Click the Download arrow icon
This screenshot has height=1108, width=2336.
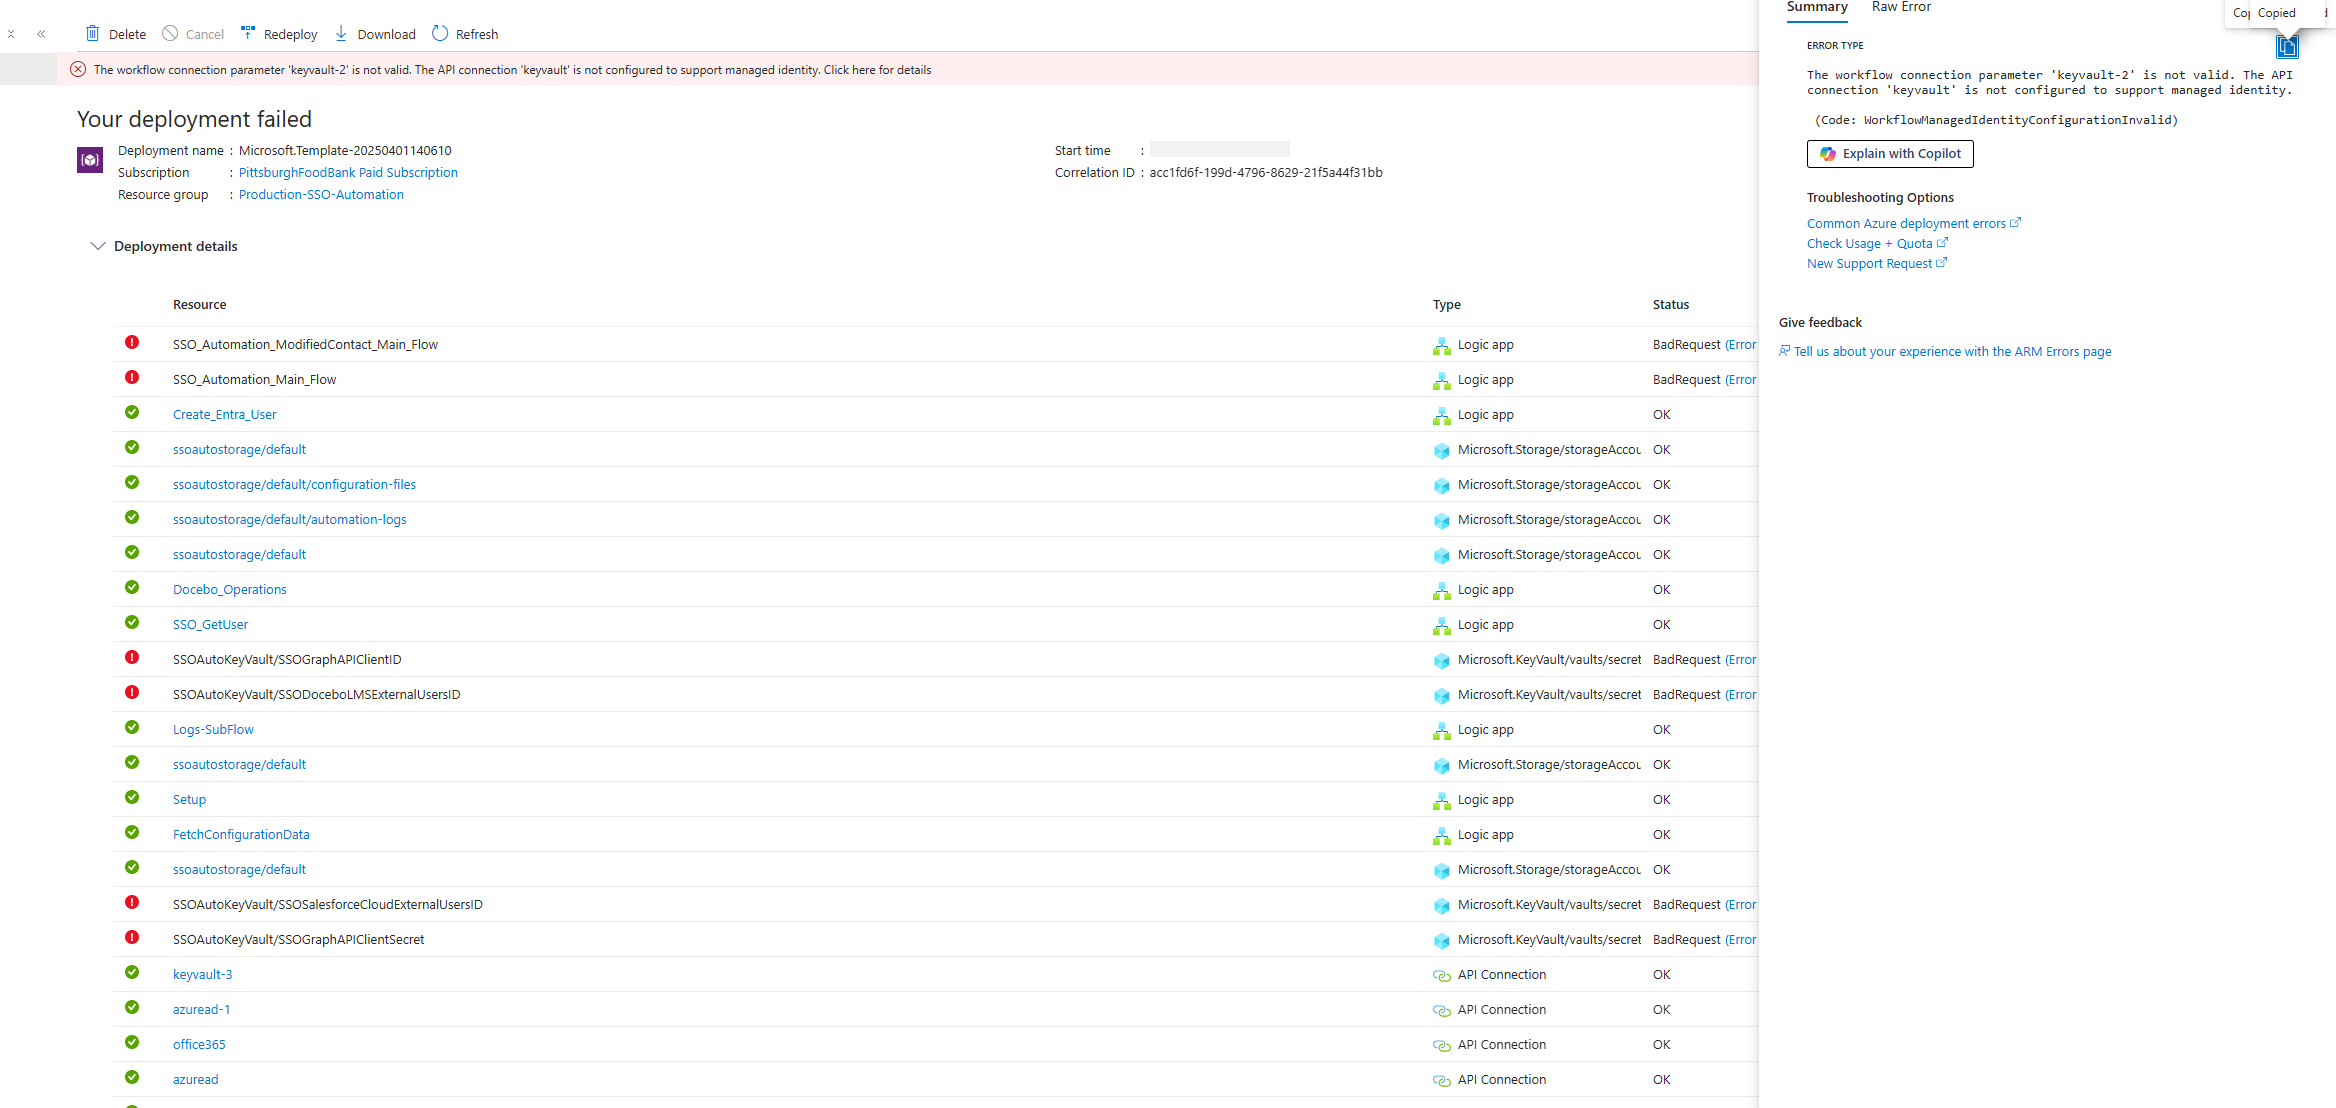click(x=341, y=34)
